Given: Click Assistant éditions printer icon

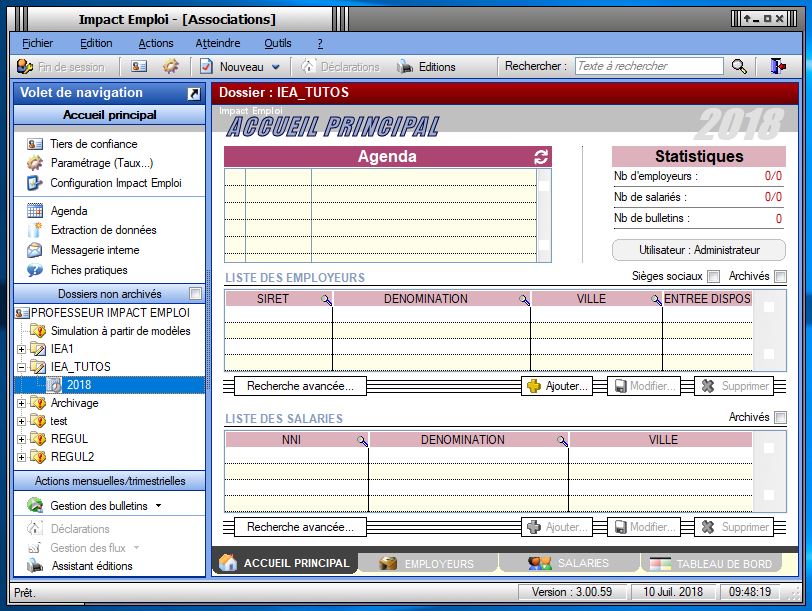Looking at the screenshot, I should tap(35, 565).
